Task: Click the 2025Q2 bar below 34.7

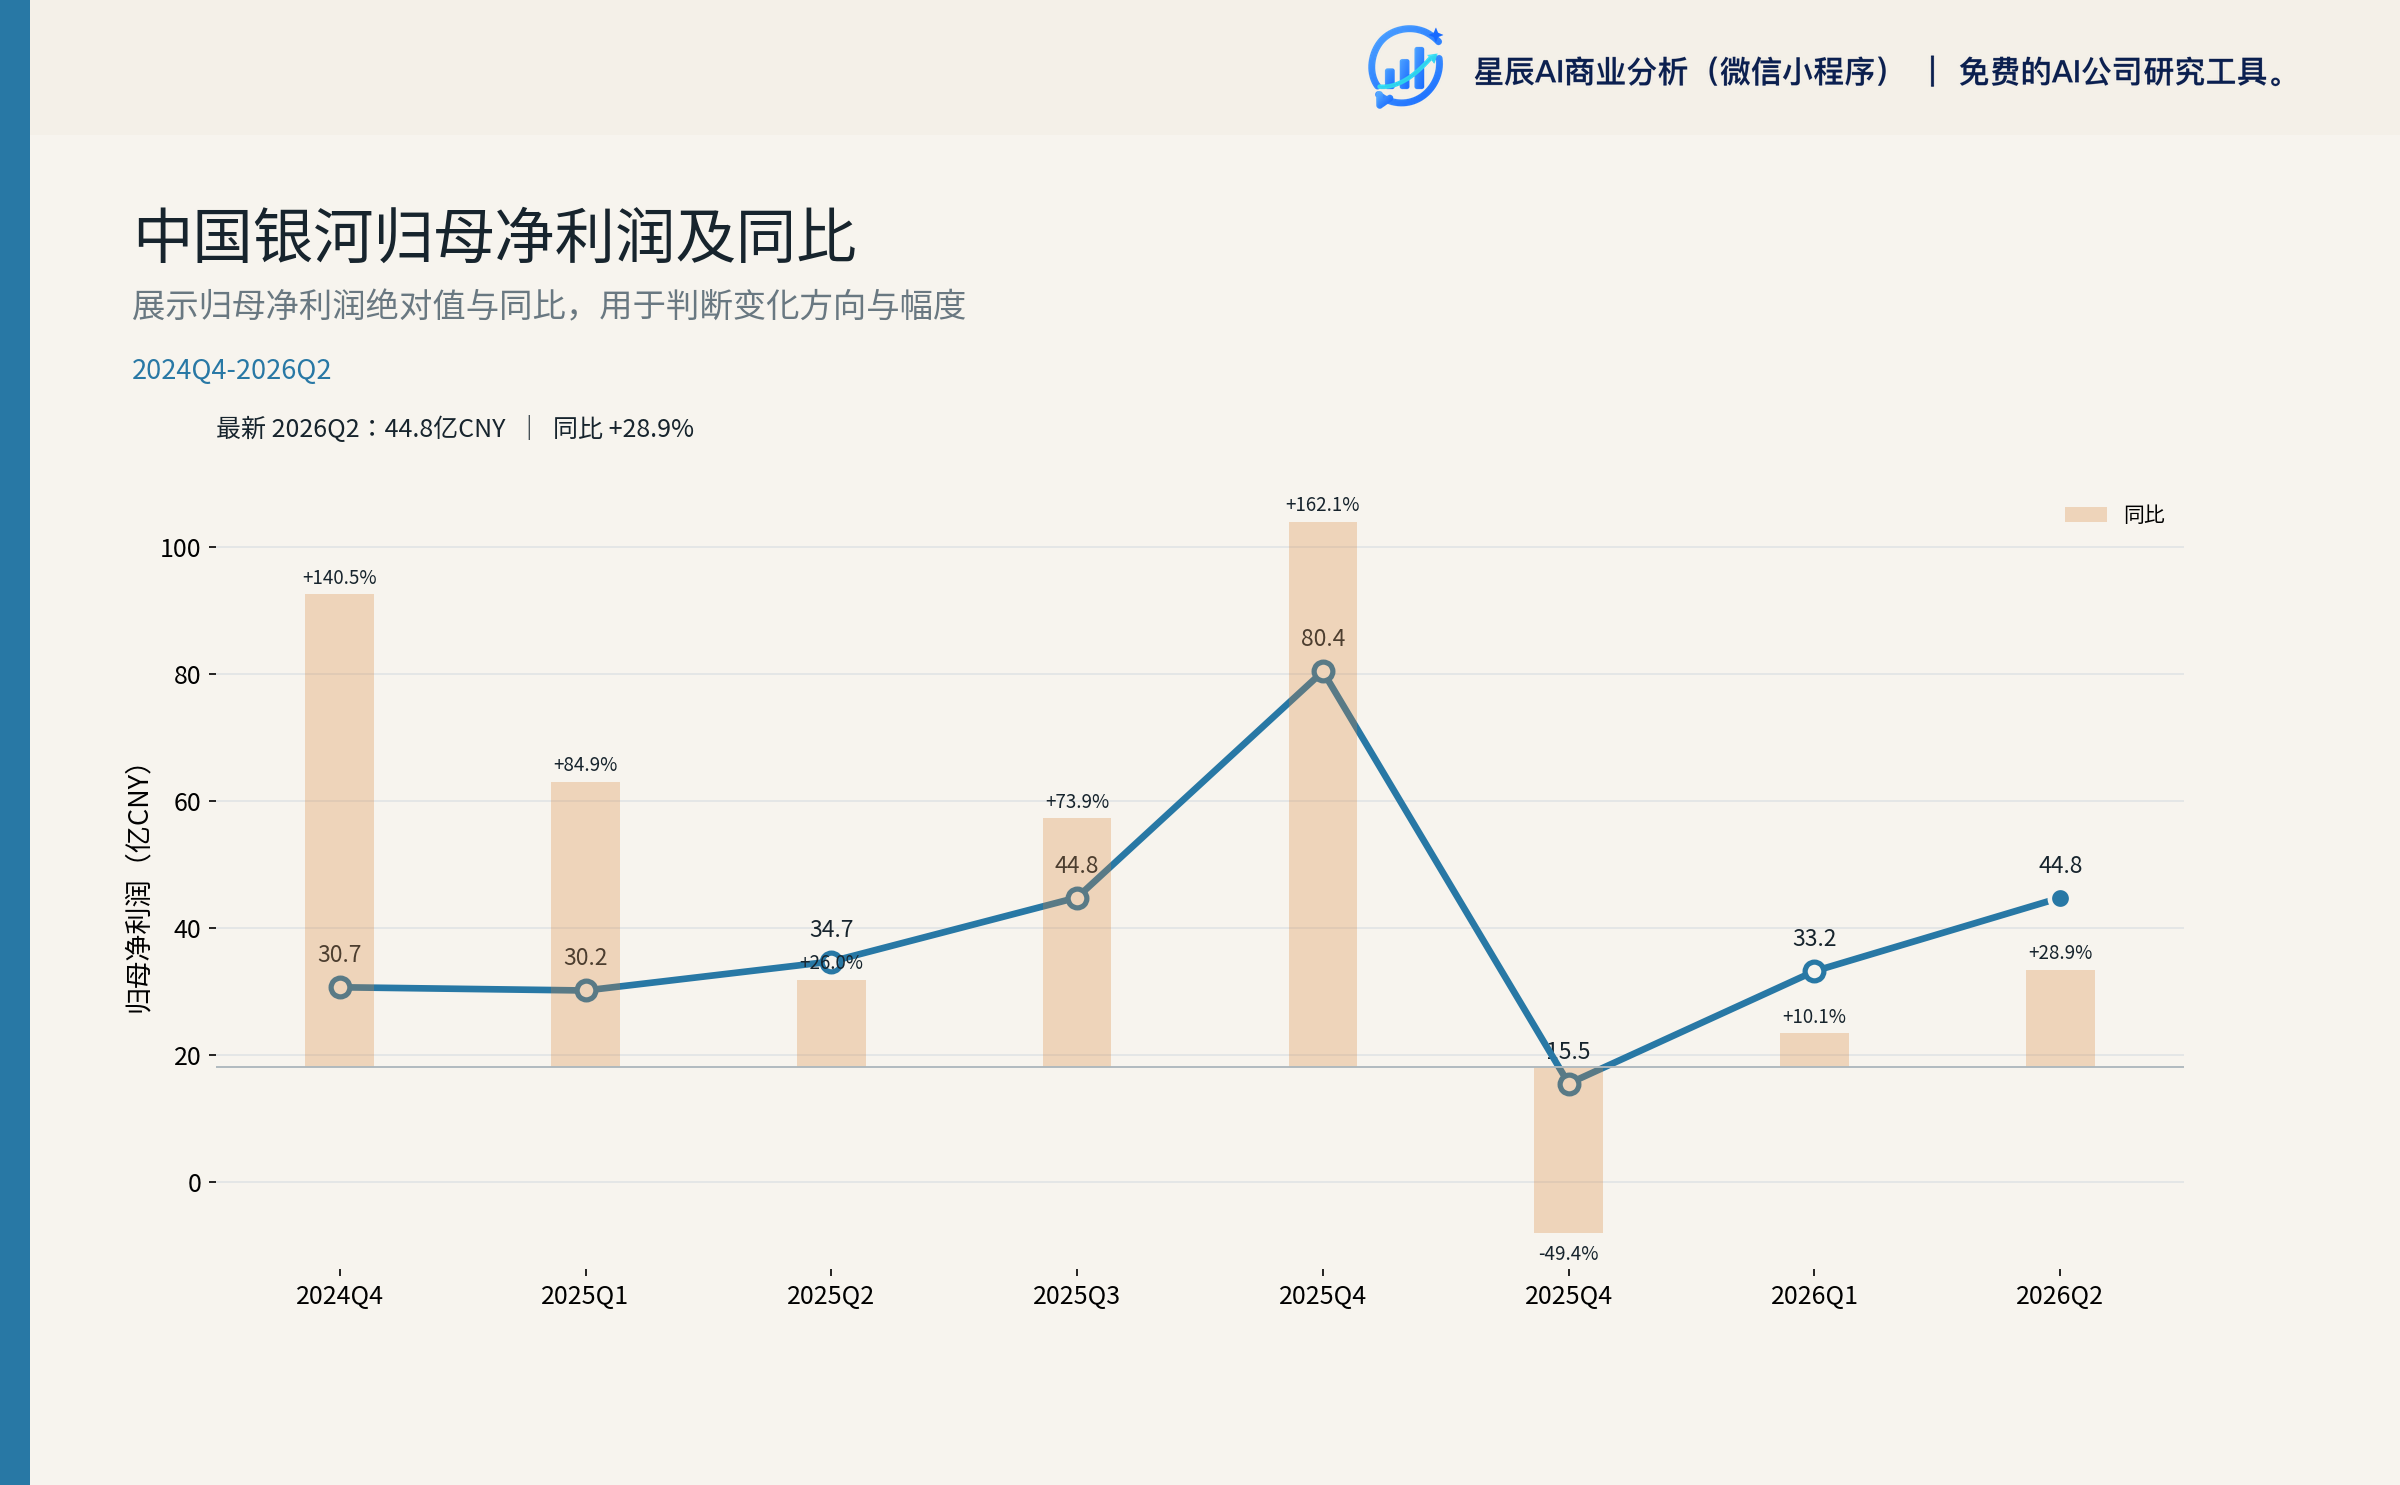Action: tap(831, 1023)
